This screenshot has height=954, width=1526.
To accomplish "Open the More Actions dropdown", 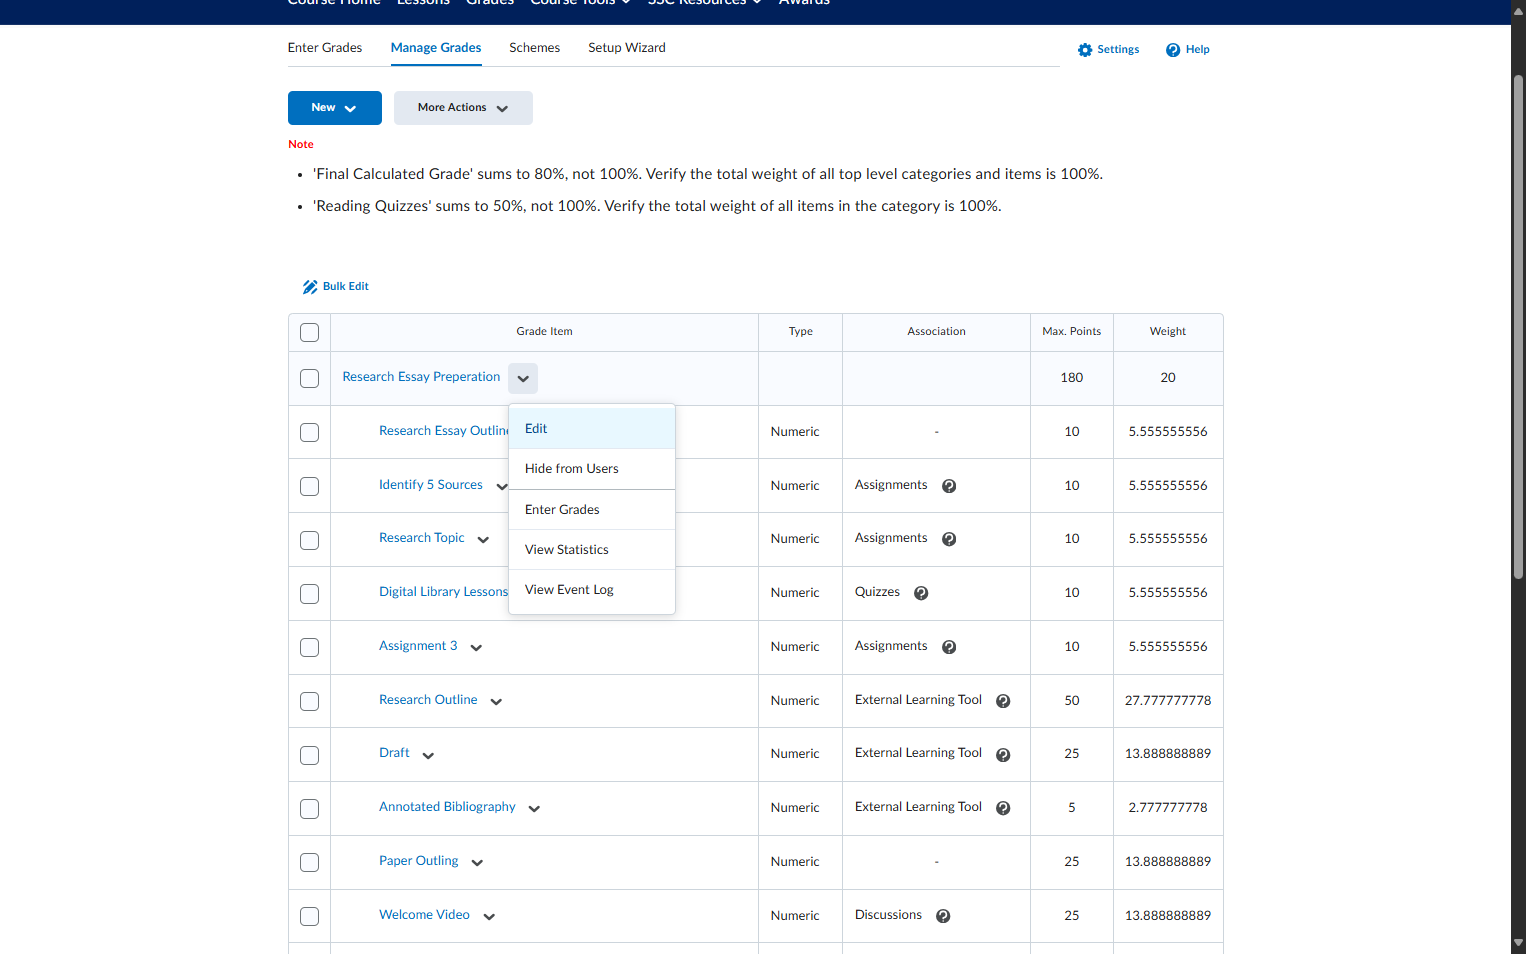I will pos(463,108).
